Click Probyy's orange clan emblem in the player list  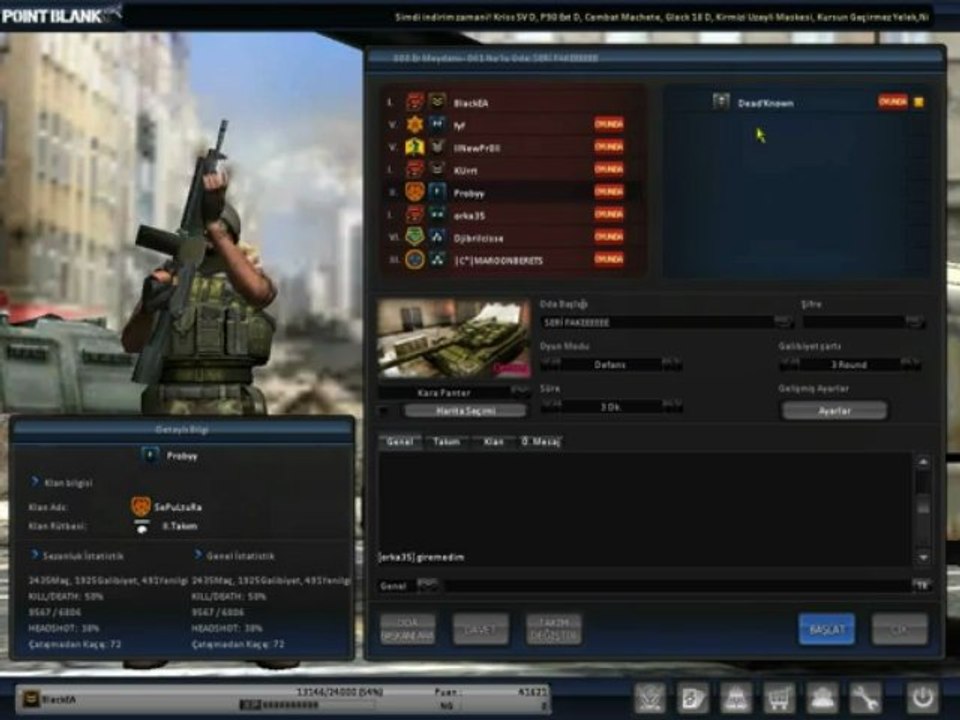[414, 192]
